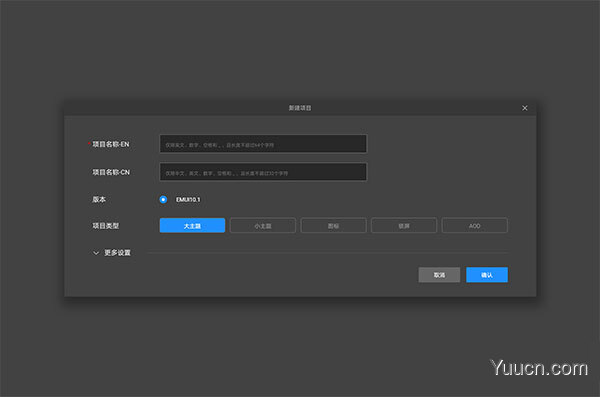Screen dimensions: 600x397
Task: Choose the 小主题 project type
Action: 263,225
